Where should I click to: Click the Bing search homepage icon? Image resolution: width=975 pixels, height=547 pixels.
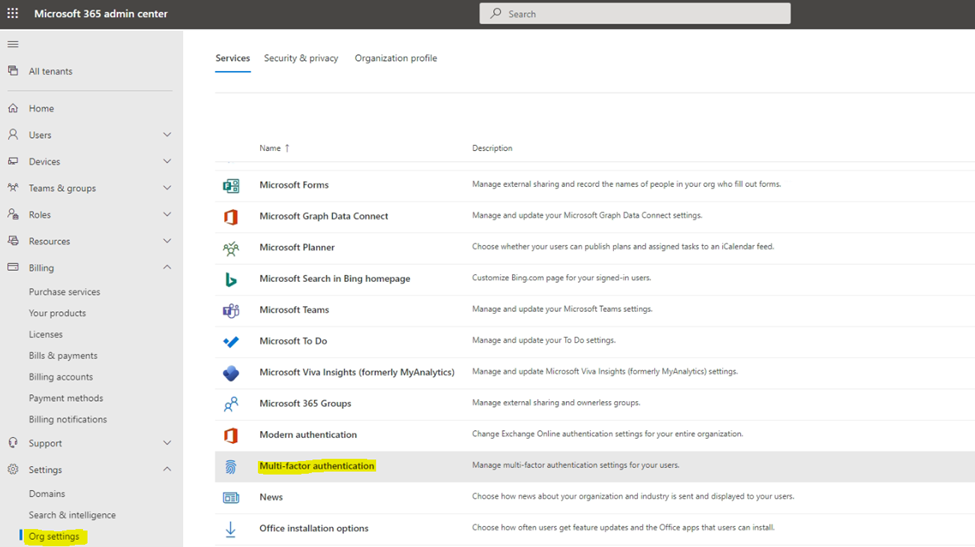point(231,279)
